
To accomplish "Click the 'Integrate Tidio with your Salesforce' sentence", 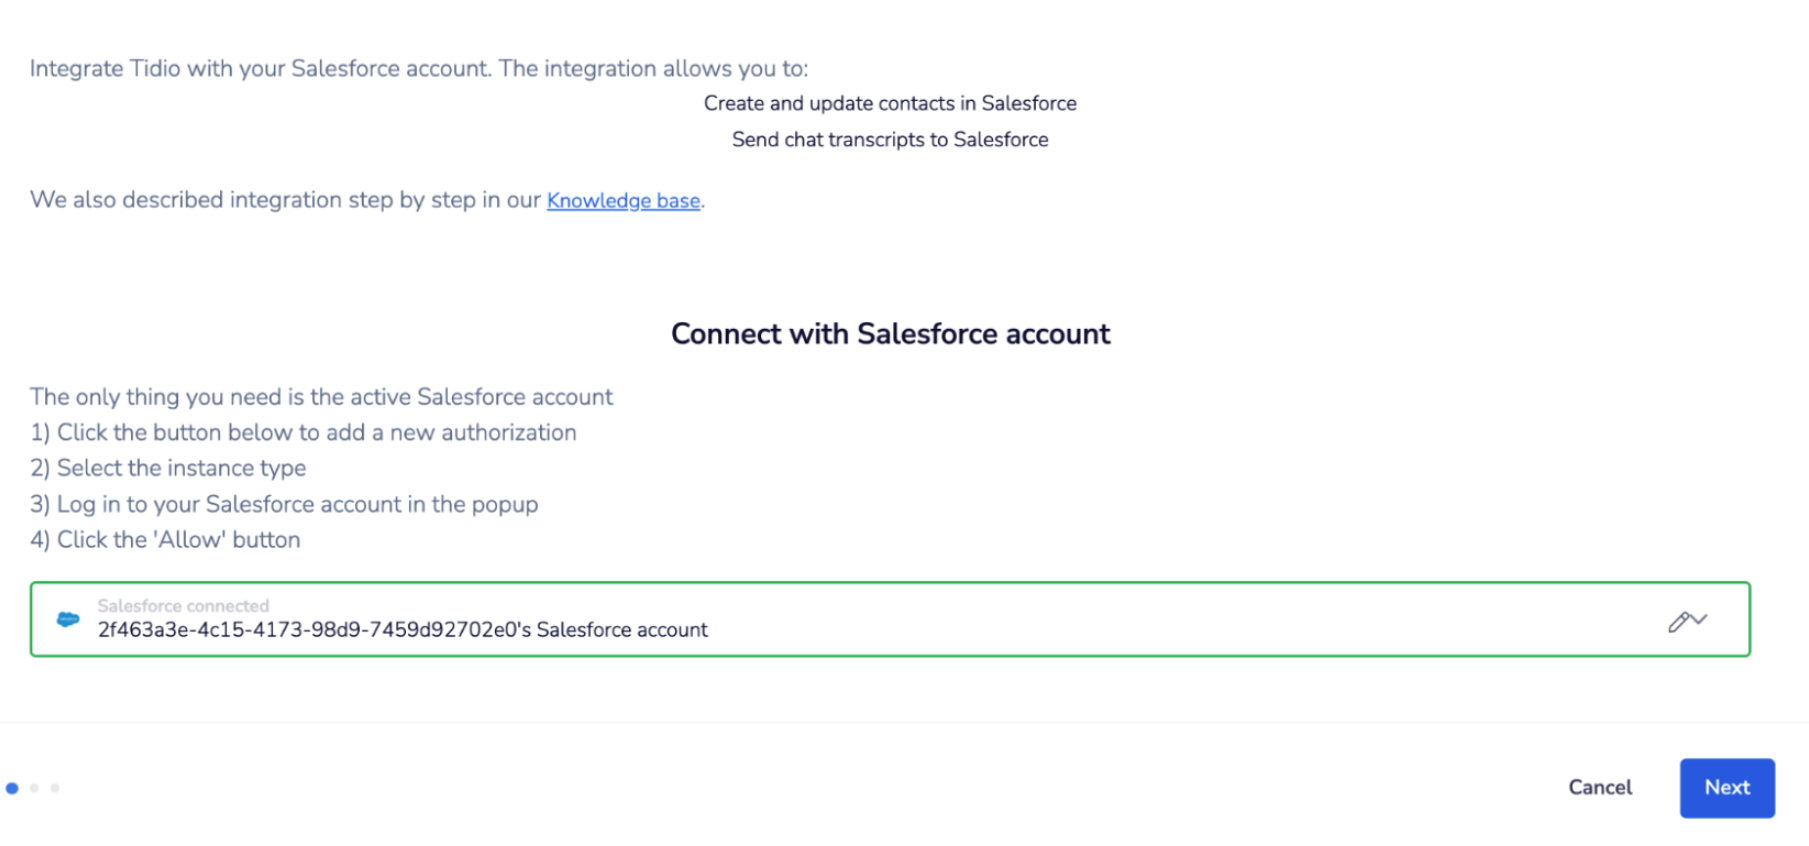I will [x=419, y=68].
